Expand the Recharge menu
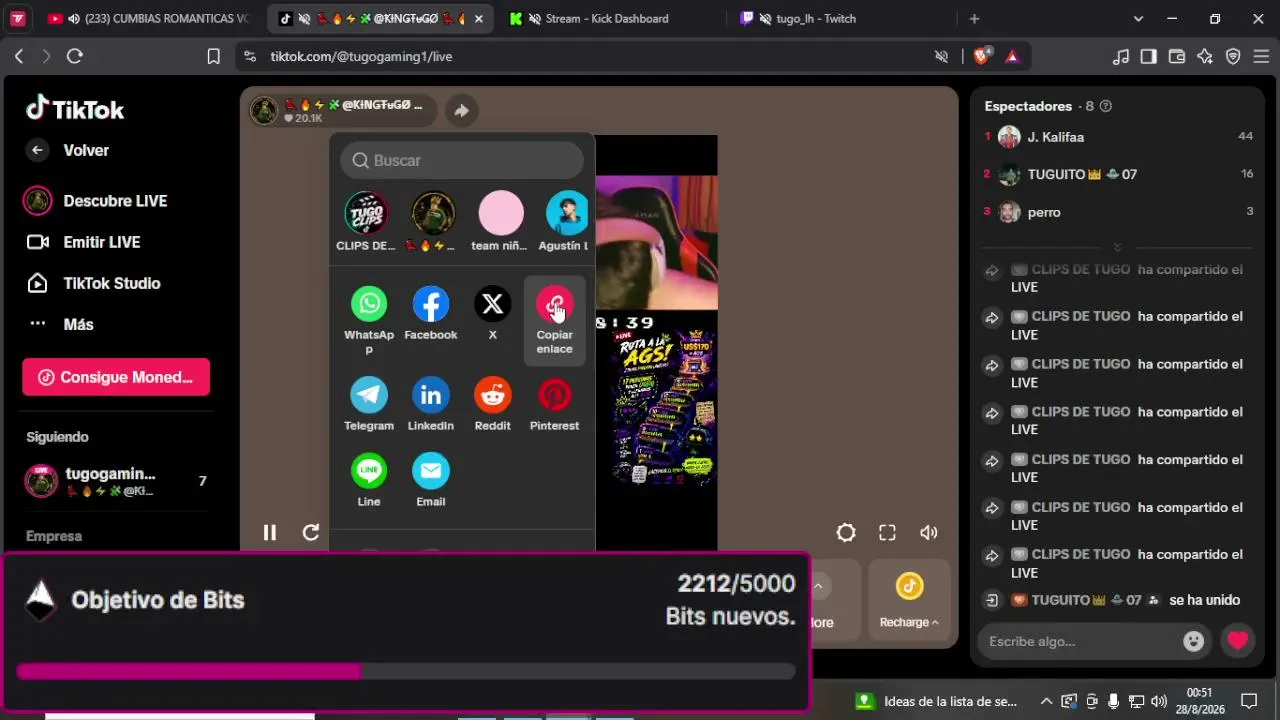 pyautogui.click(x=909, y=600)
